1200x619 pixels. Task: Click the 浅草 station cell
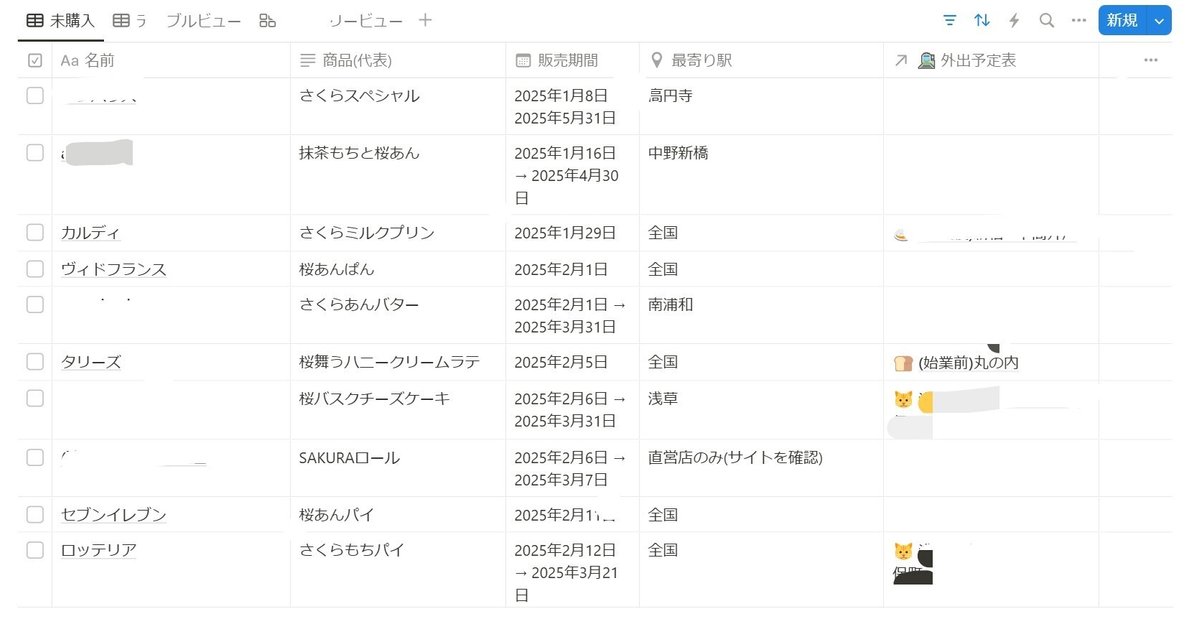click(761, 410)
